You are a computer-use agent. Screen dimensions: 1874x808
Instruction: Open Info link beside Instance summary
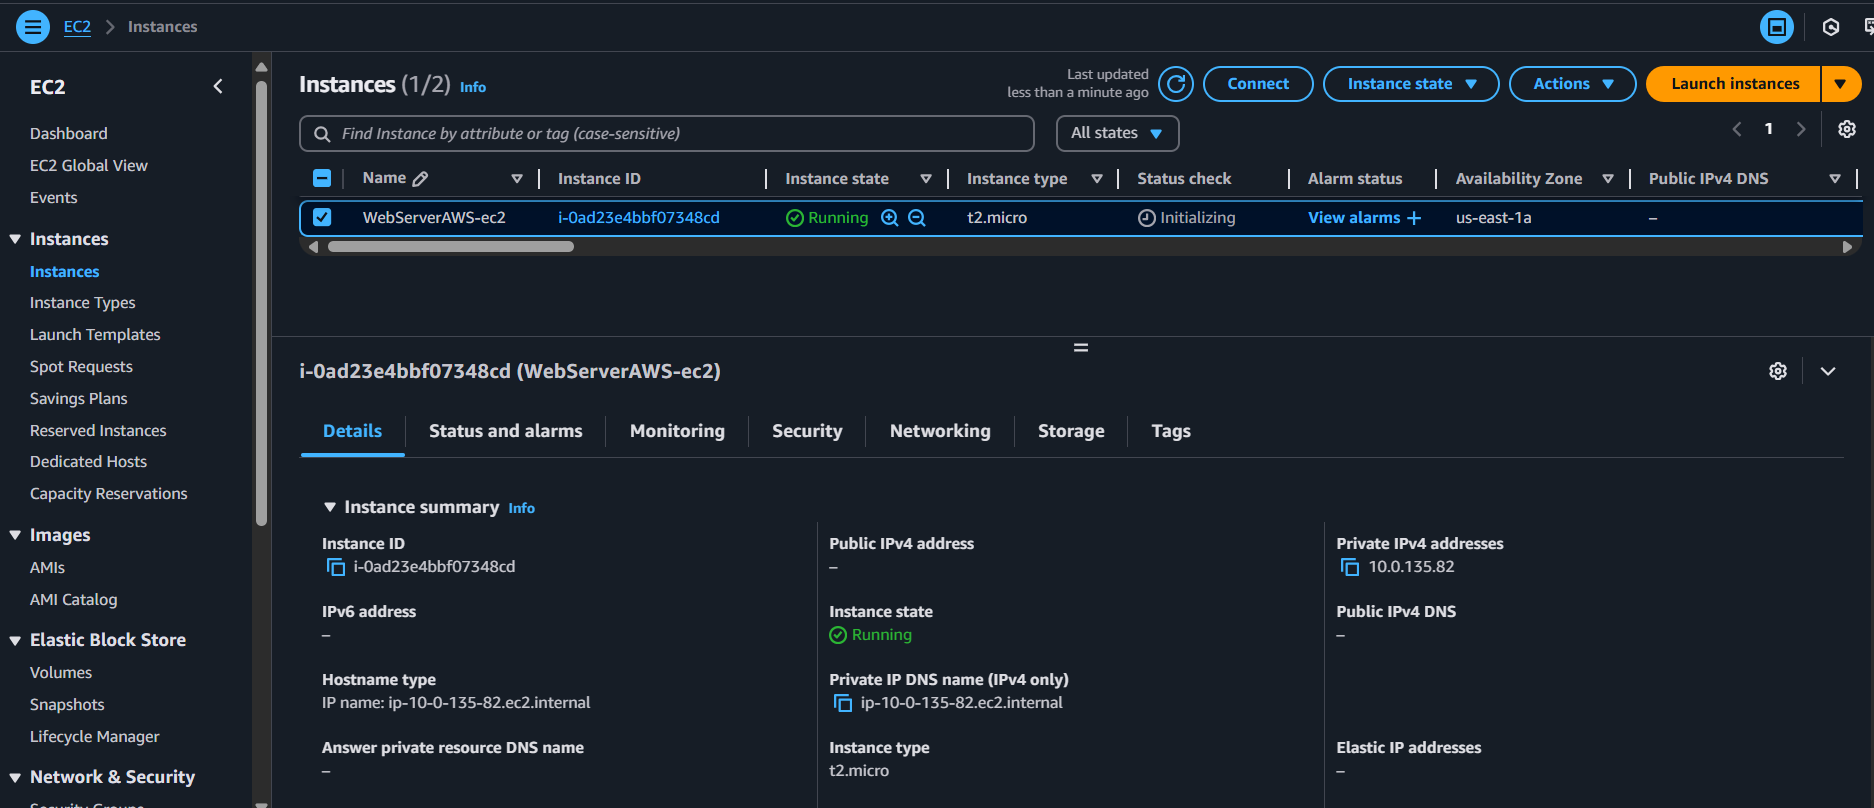(521, 508)
